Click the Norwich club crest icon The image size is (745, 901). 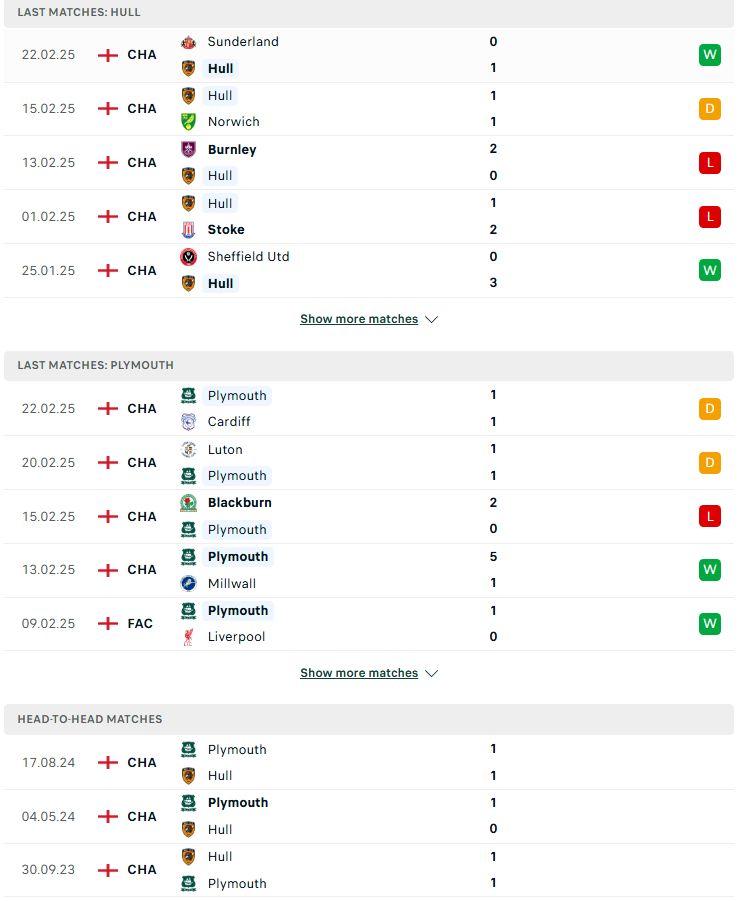[188, 122]
